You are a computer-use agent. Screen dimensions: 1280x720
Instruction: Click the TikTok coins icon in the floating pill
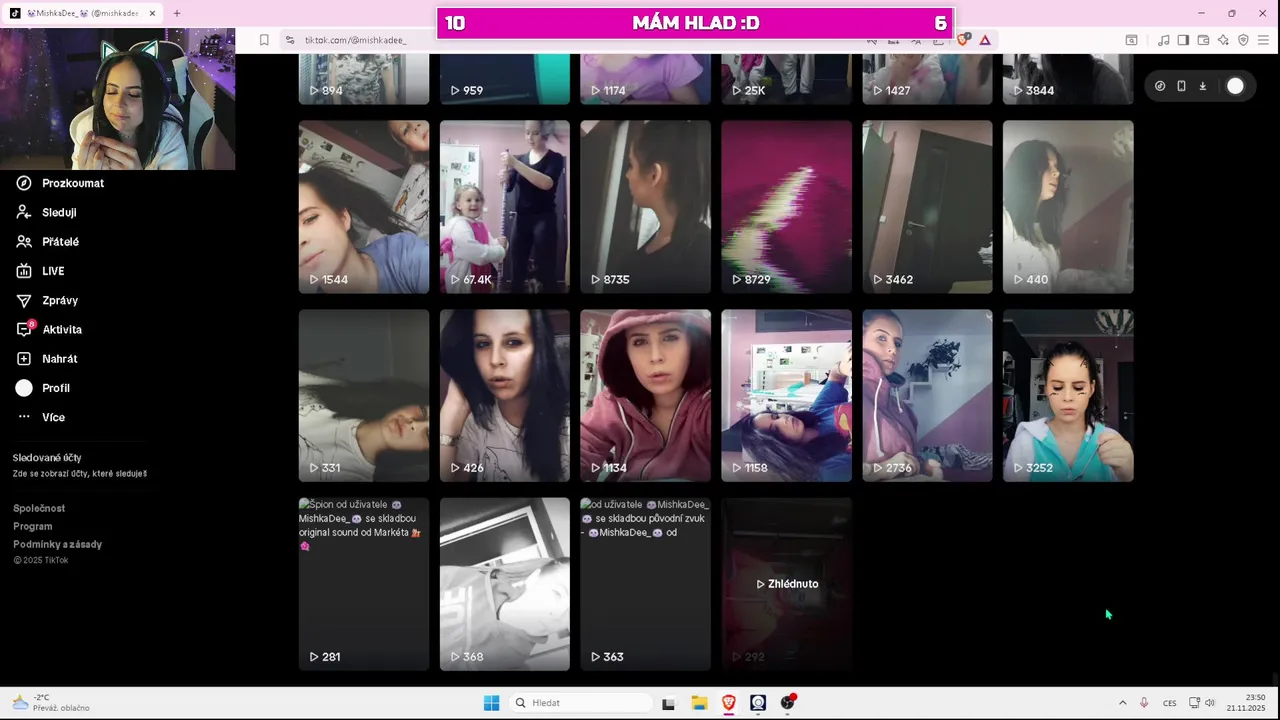[1160, 86]
